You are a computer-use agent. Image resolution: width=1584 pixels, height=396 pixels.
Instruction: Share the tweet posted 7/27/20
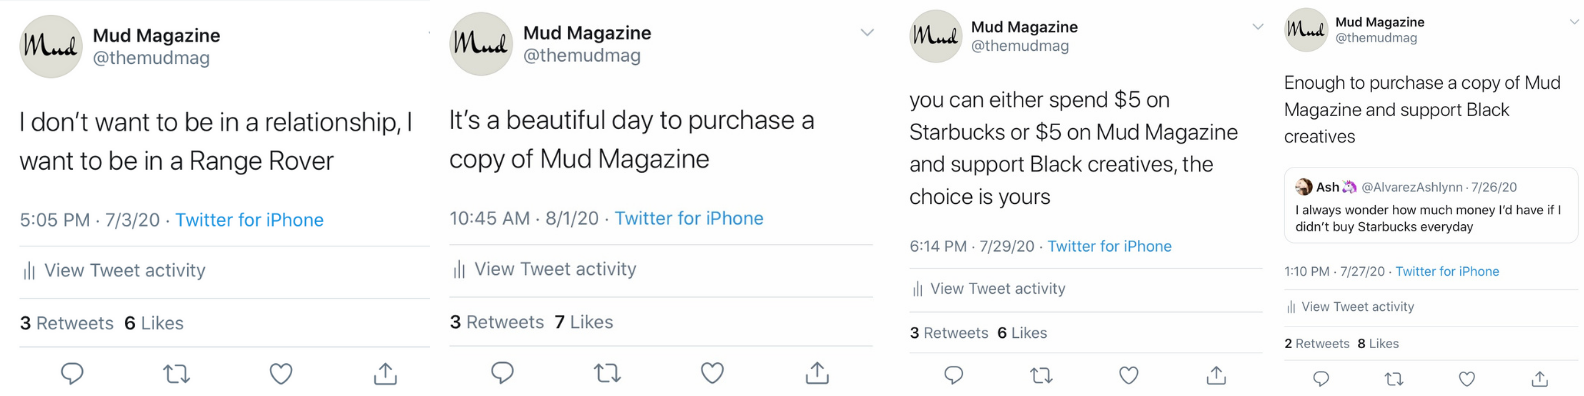[1540, 379]
